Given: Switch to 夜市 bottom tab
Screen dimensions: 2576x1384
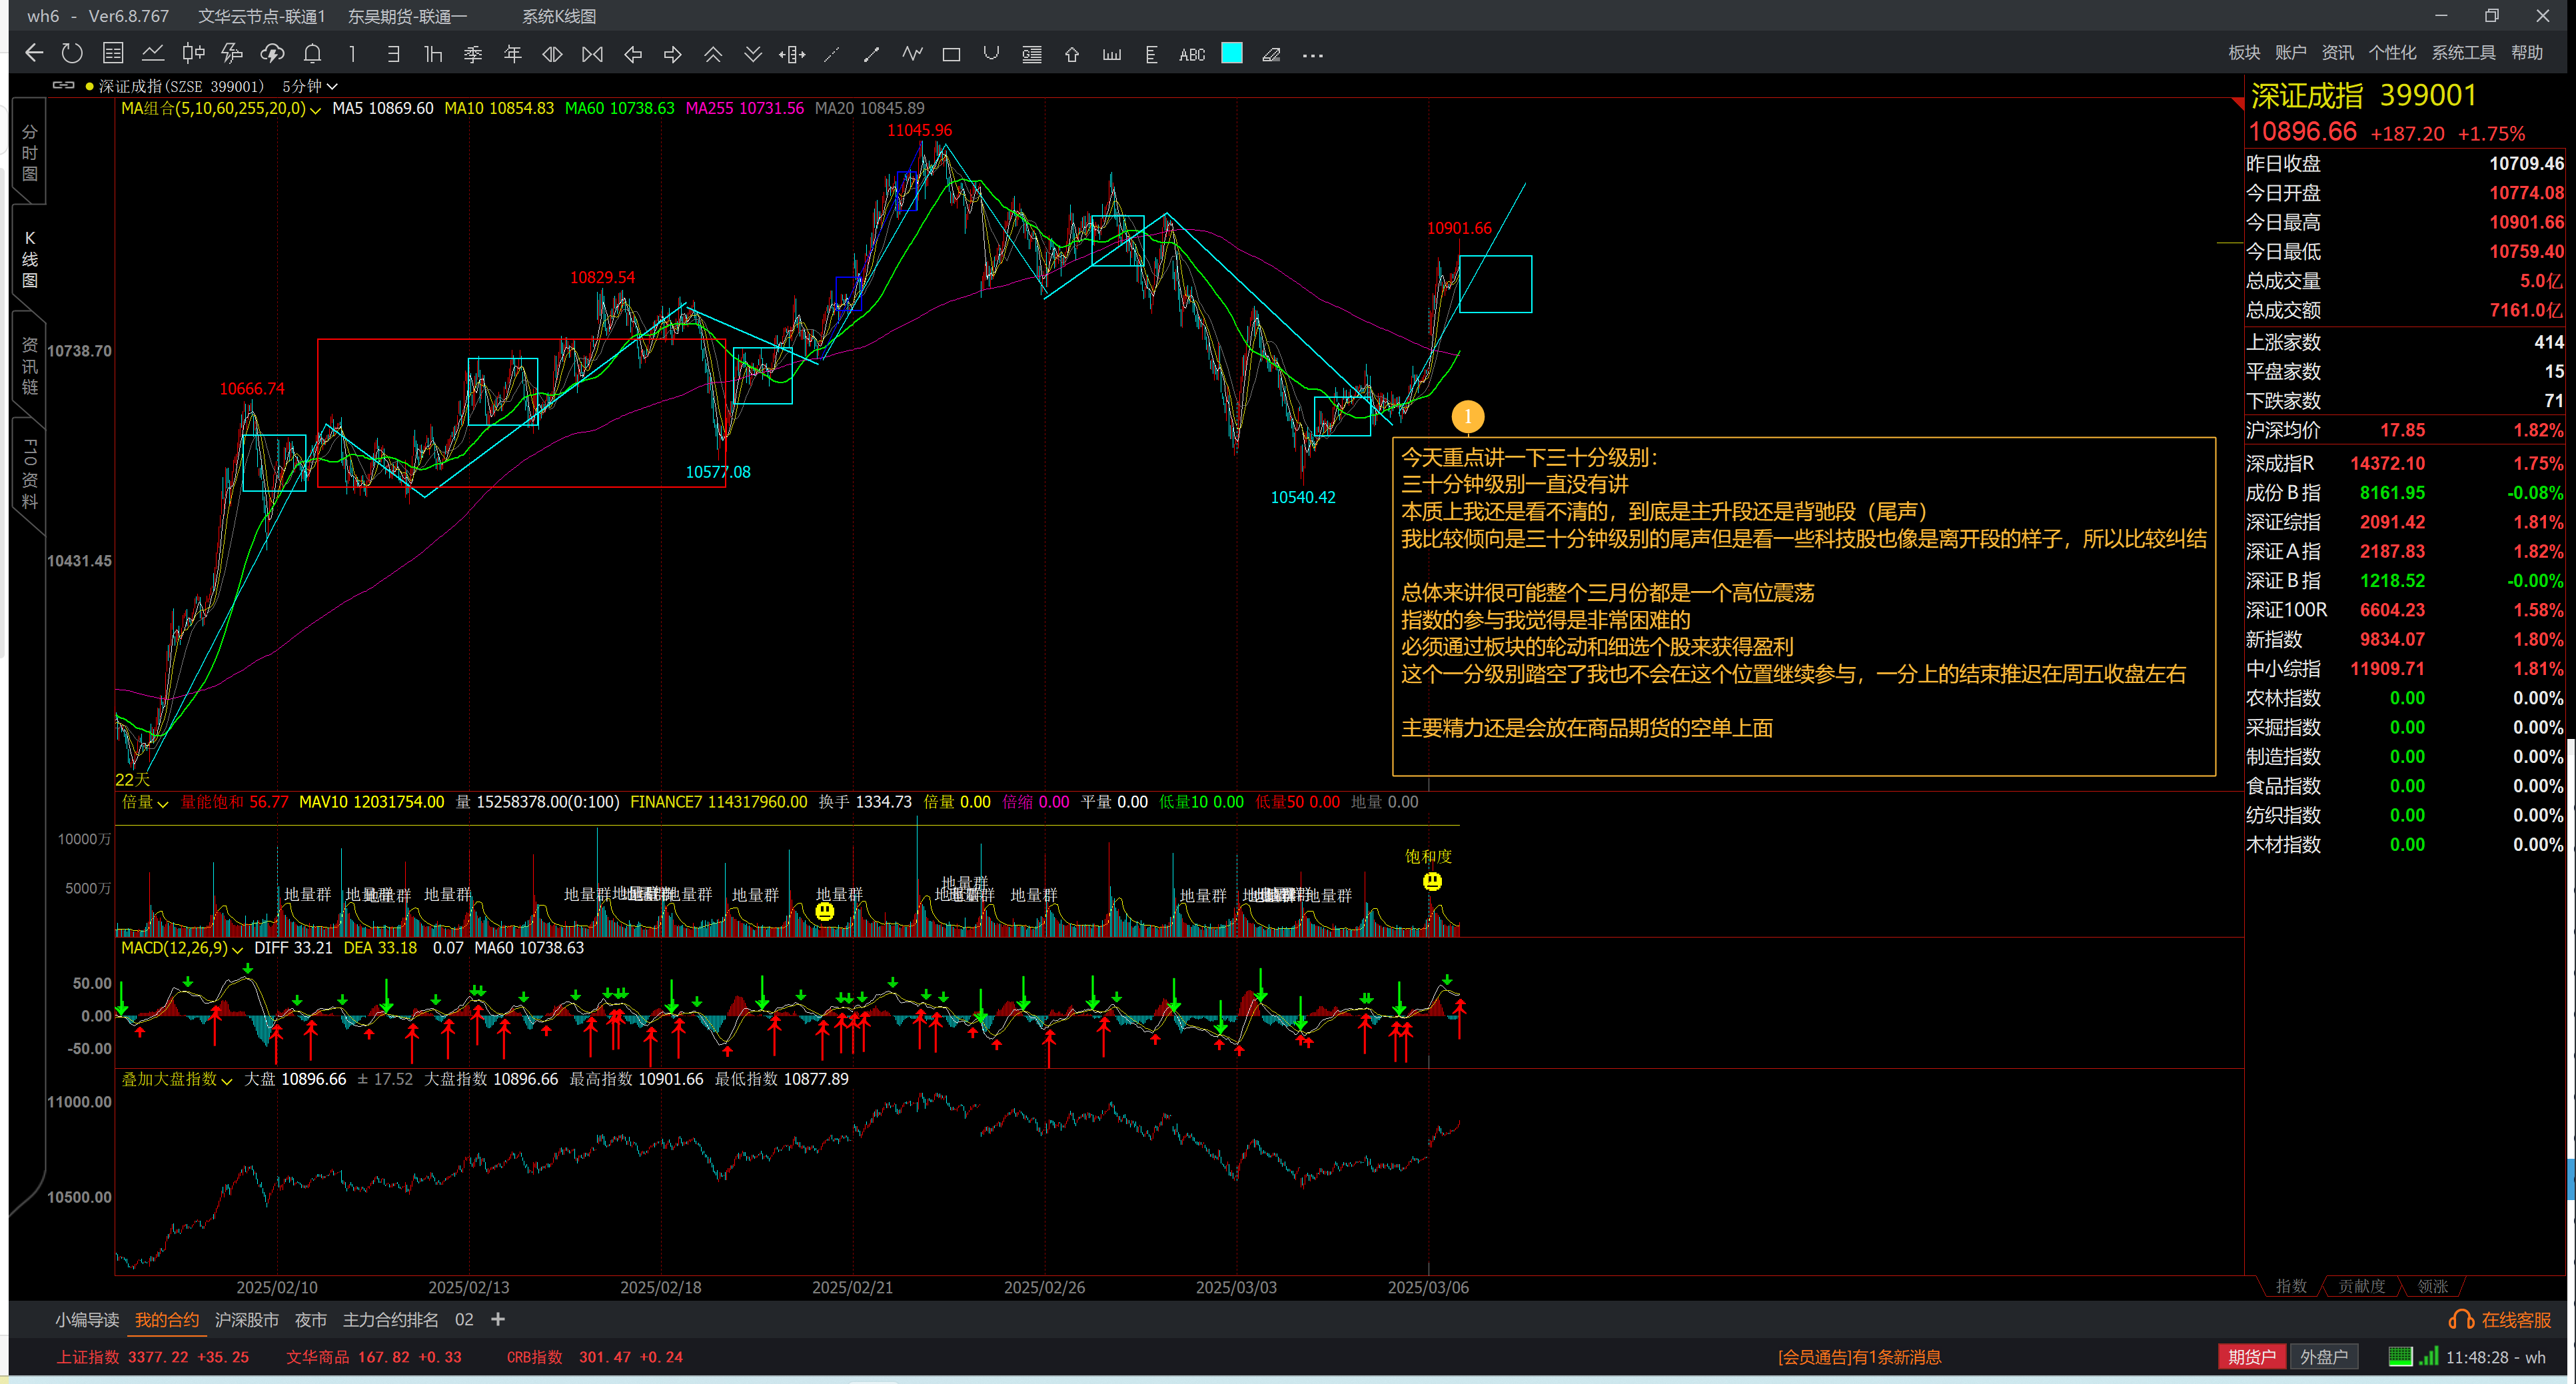Looking at the screenshot, I should (x=310, y=1320).
